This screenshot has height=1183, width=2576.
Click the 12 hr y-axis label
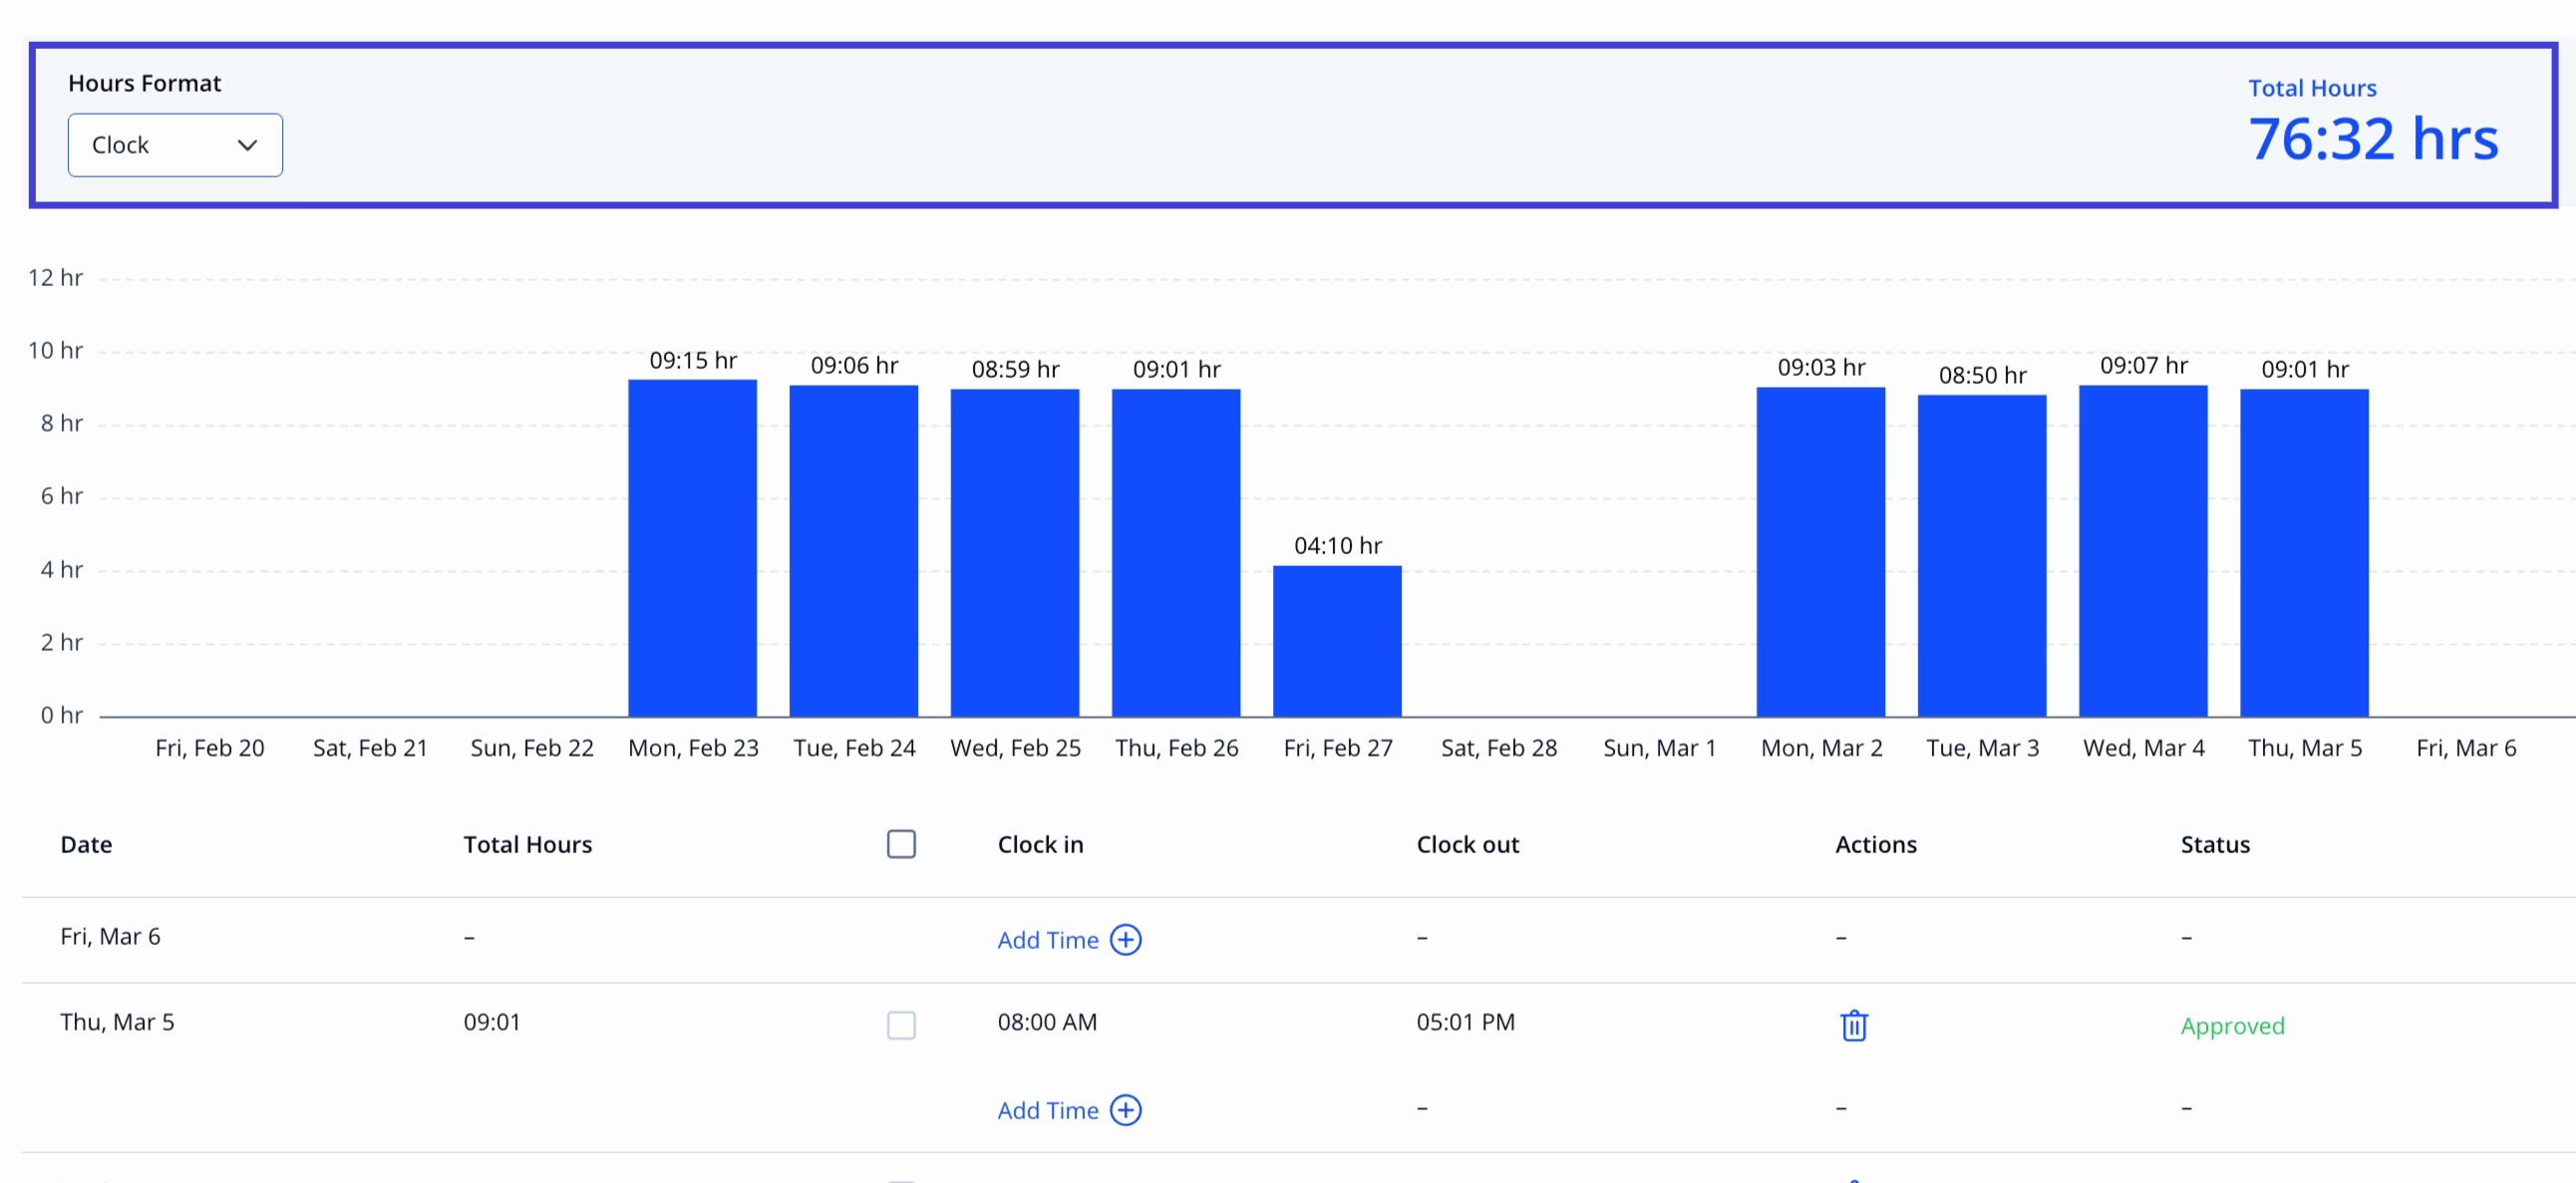pos(55,278)
